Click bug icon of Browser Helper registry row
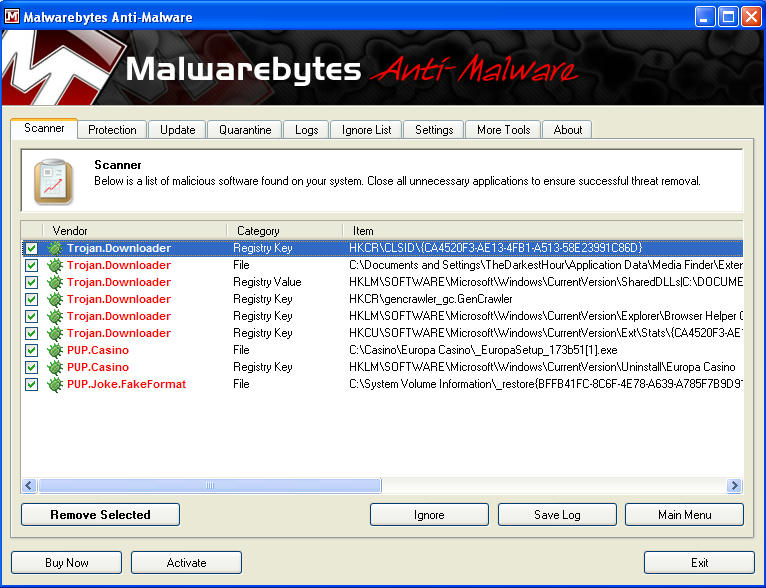Image resolution: width=766 pixels, height=588 pixels. tap(55, 316)
